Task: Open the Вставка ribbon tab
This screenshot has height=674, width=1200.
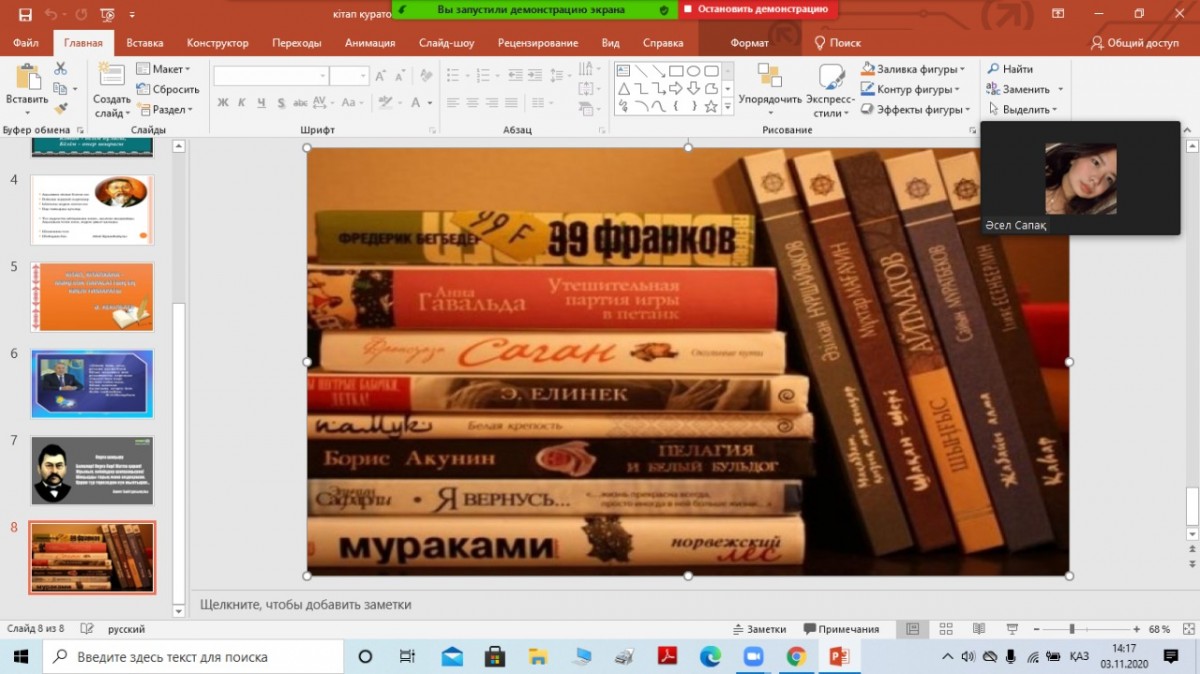Action: click(145, 43)
